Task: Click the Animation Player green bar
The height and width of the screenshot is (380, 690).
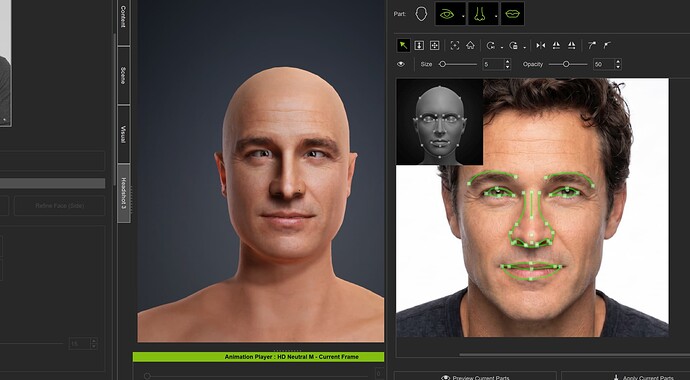Action: 258,357
